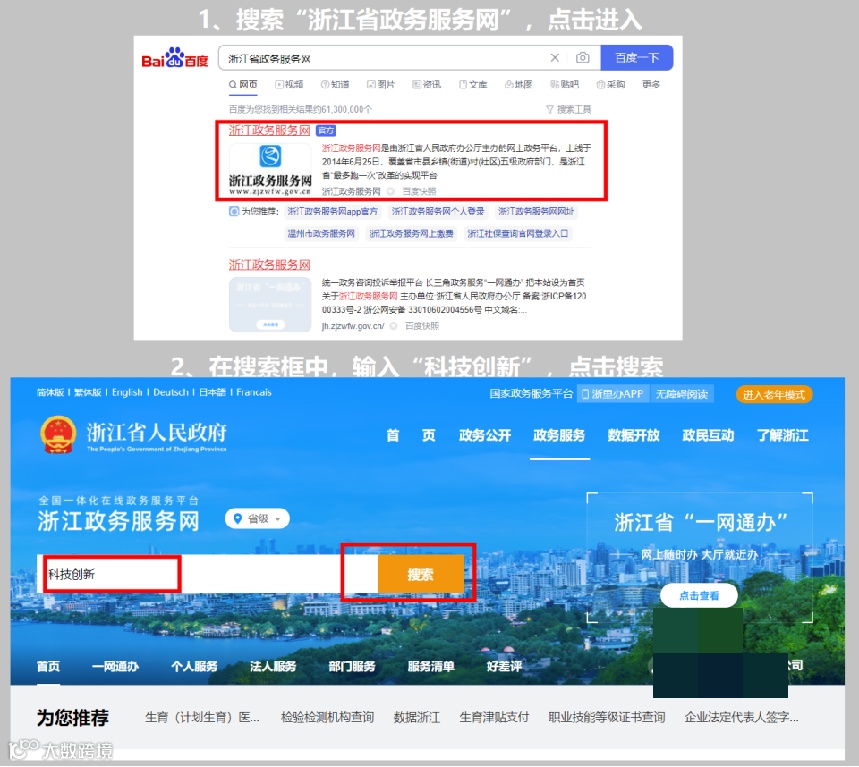Open 政务服务 navigation menu
The width and height of the screenshot is (859, 767).
559,436
